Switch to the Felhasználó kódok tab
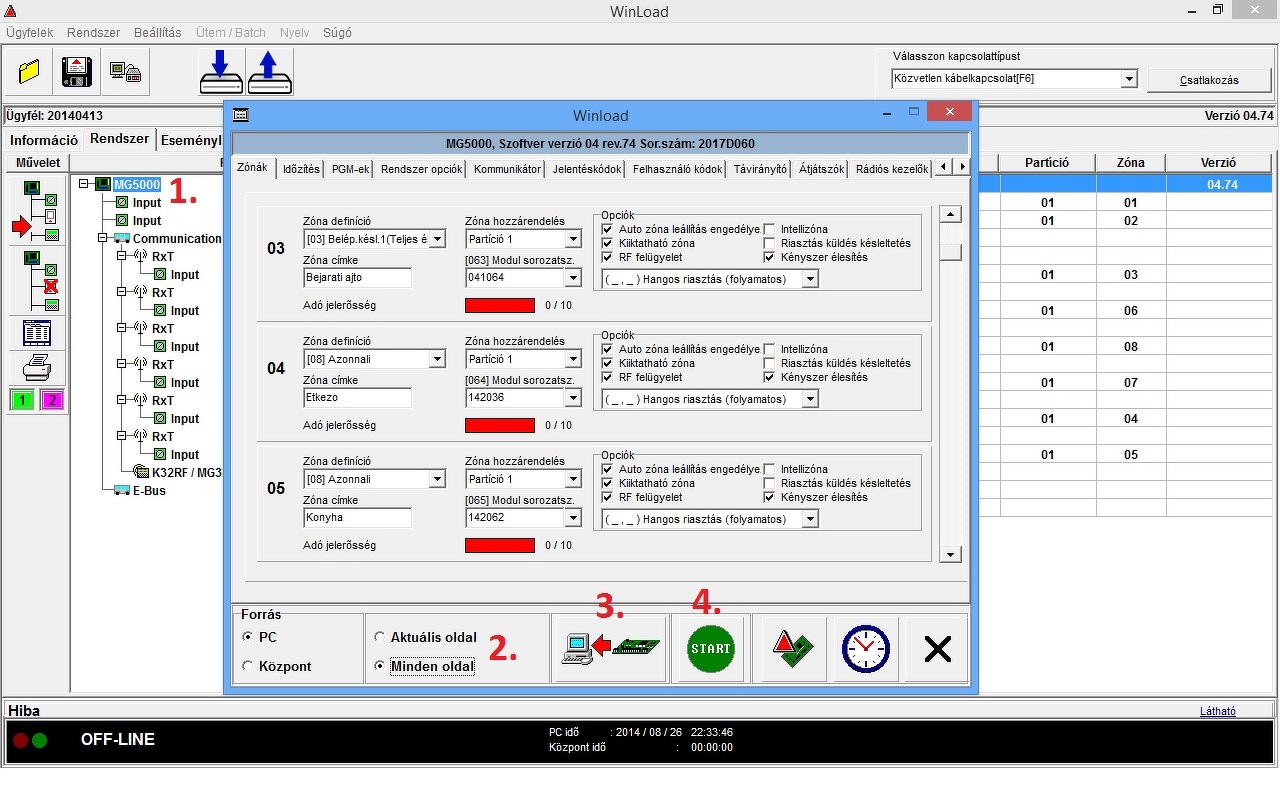This screenshot has width=1280, height=800. pyautogui.click(x=677, y=169)
